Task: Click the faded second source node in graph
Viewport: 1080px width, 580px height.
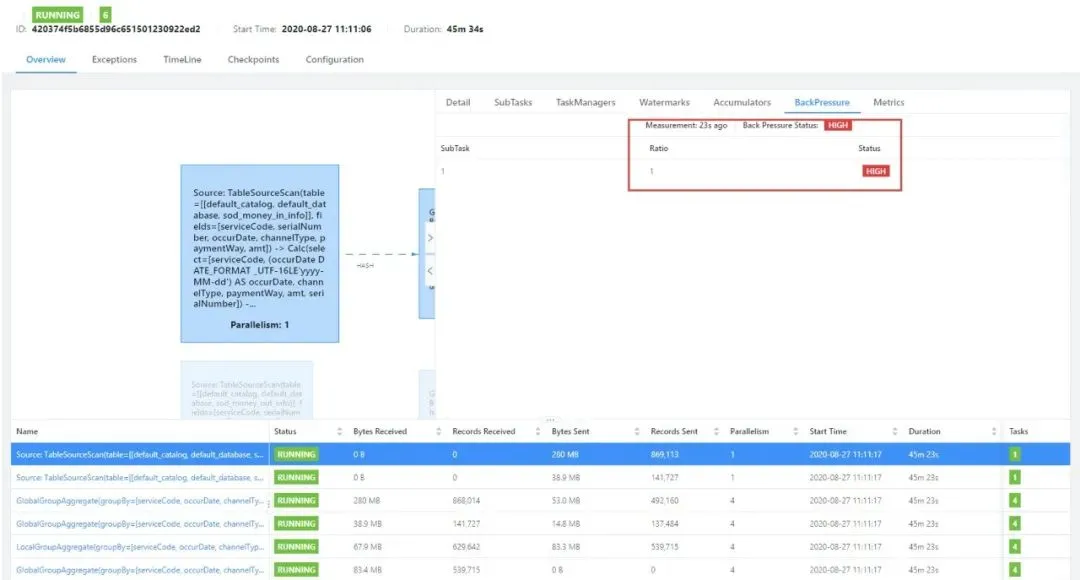Action: (x=247, y=389)
